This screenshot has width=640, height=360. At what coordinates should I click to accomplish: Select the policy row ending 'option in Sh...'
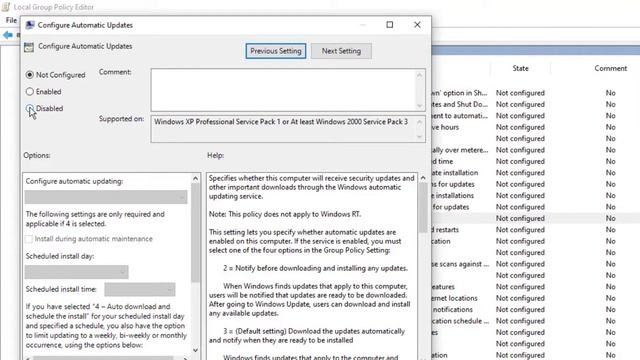(x=536, y=93)
